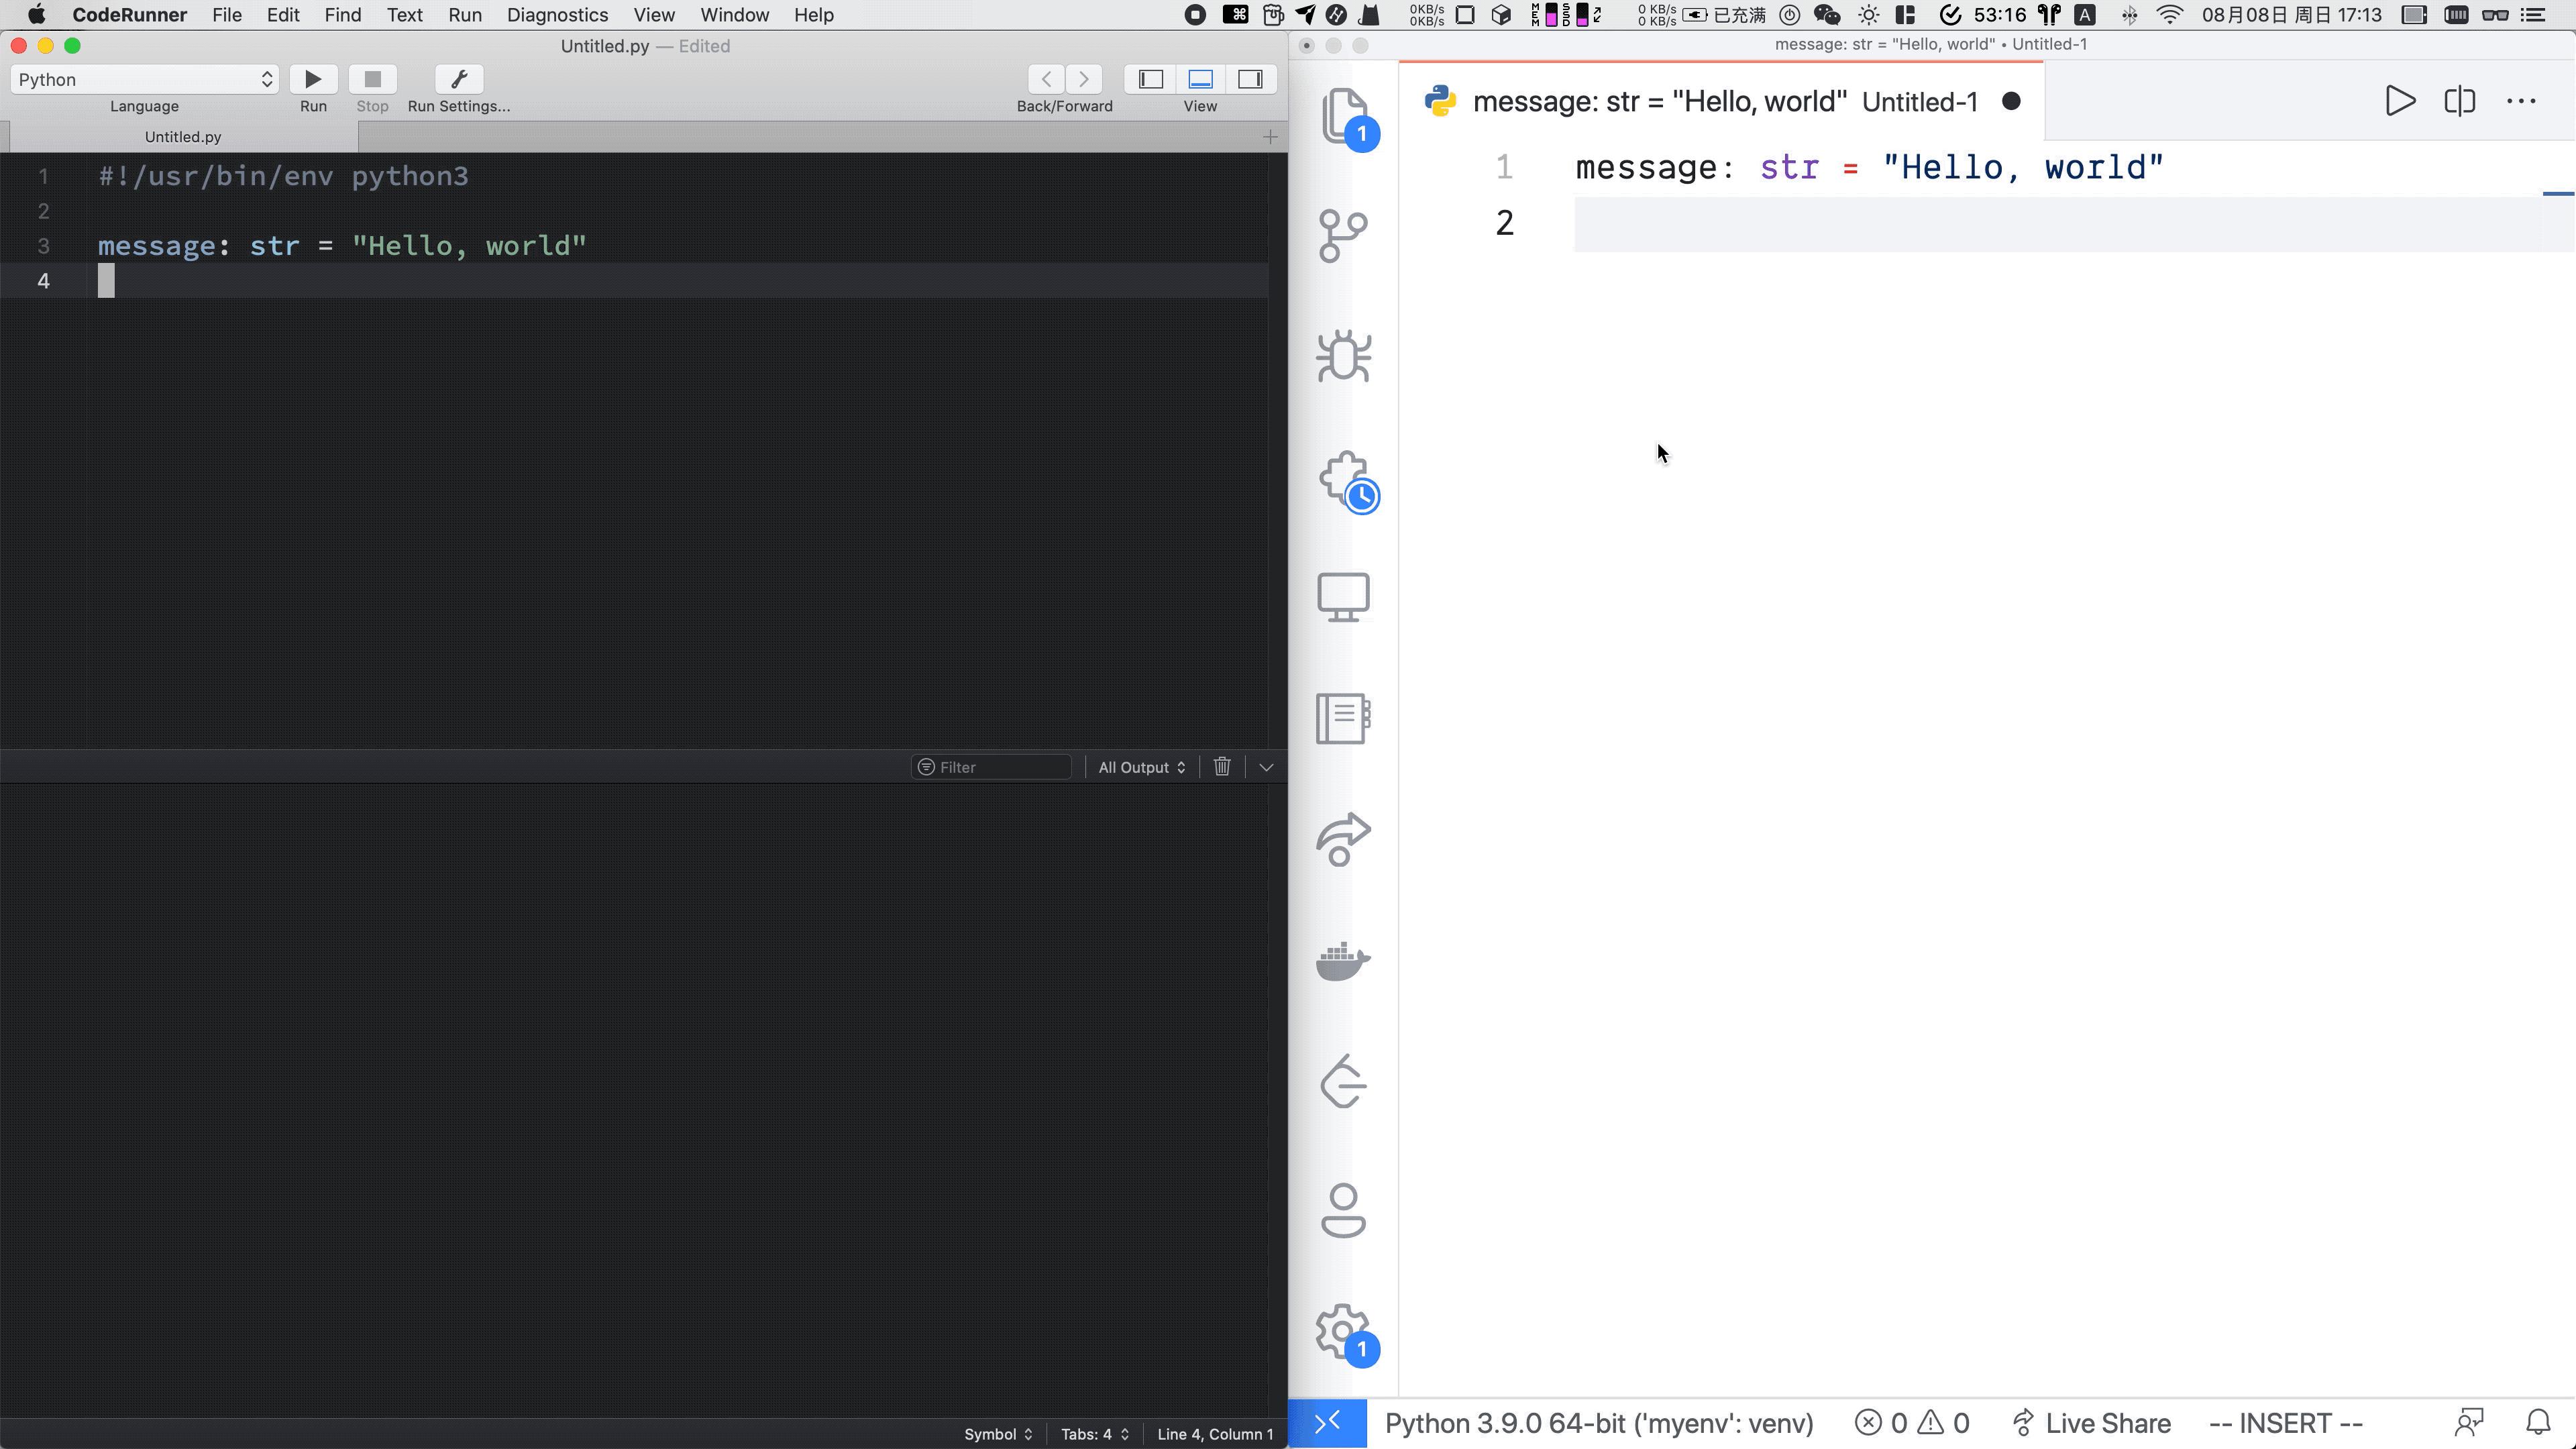Image resolution: width=2576 pixels, height=1449 pixels.
Task: Open the Diagnostics menu
Action: pos(557,14)
